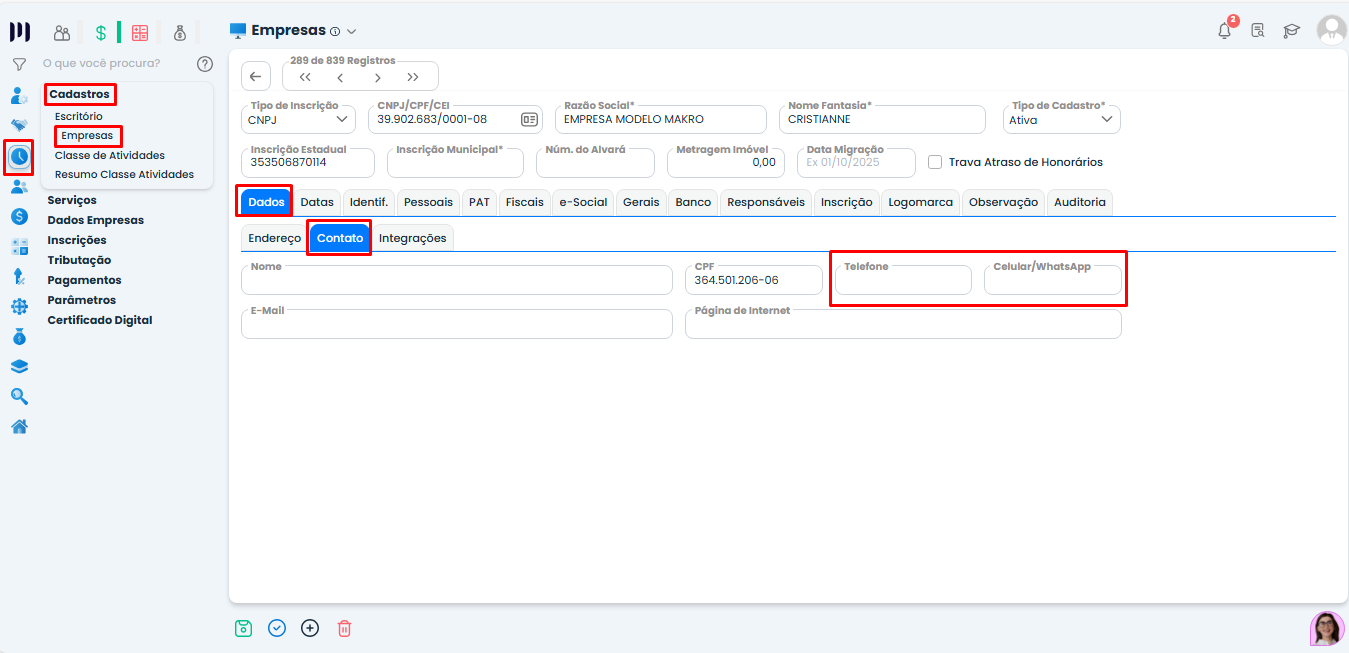Expand the Tipo de Cadastro dropdown
This screenshot has height=653, width=1349.
(1062, 119)
